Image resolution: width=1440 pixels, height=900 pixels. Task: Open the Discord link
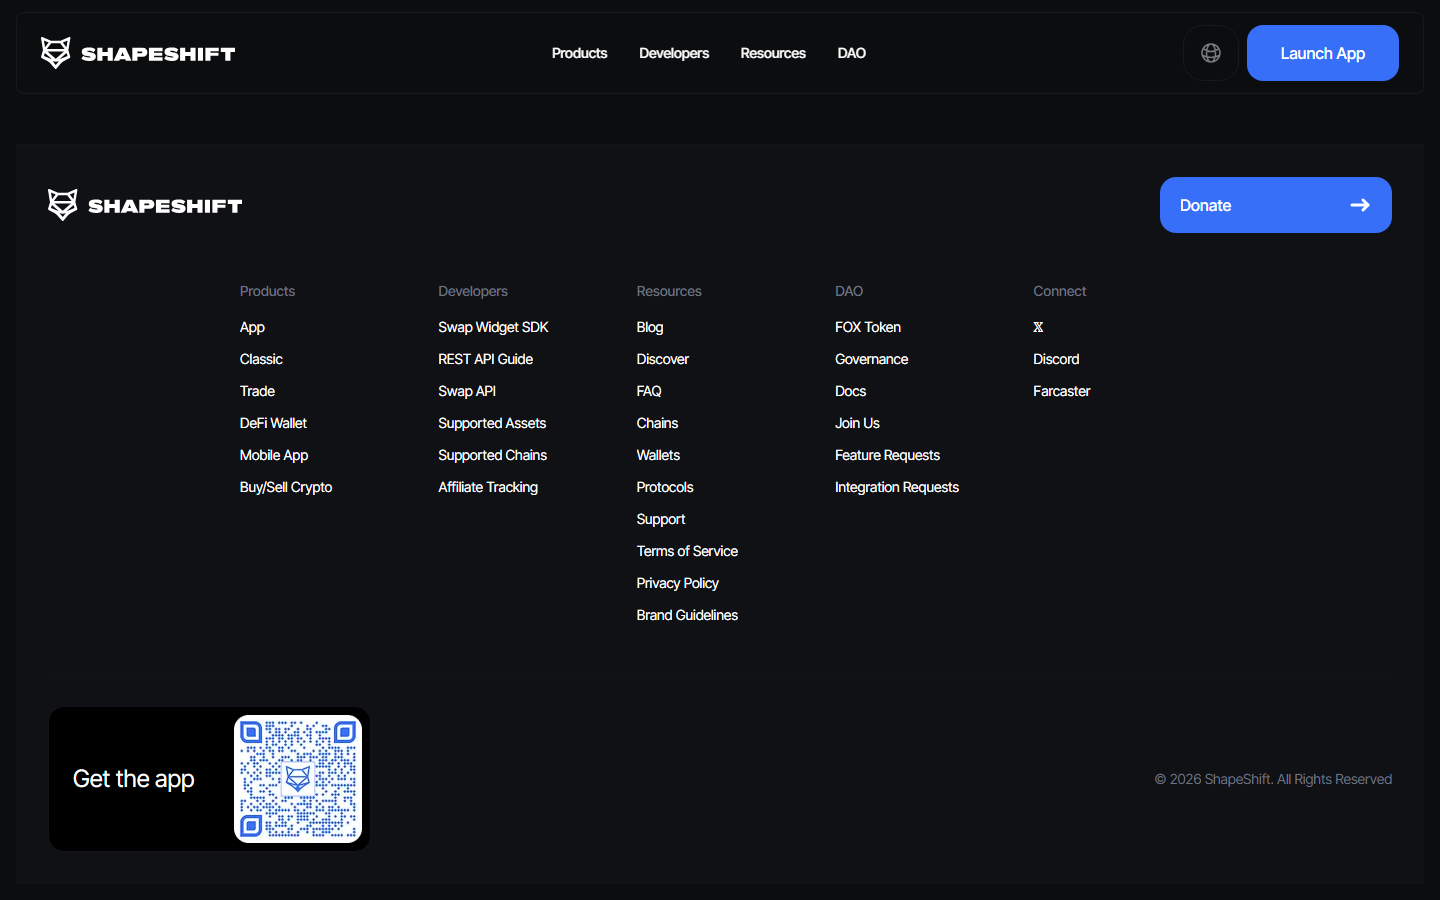click(x=1056, y=359)
